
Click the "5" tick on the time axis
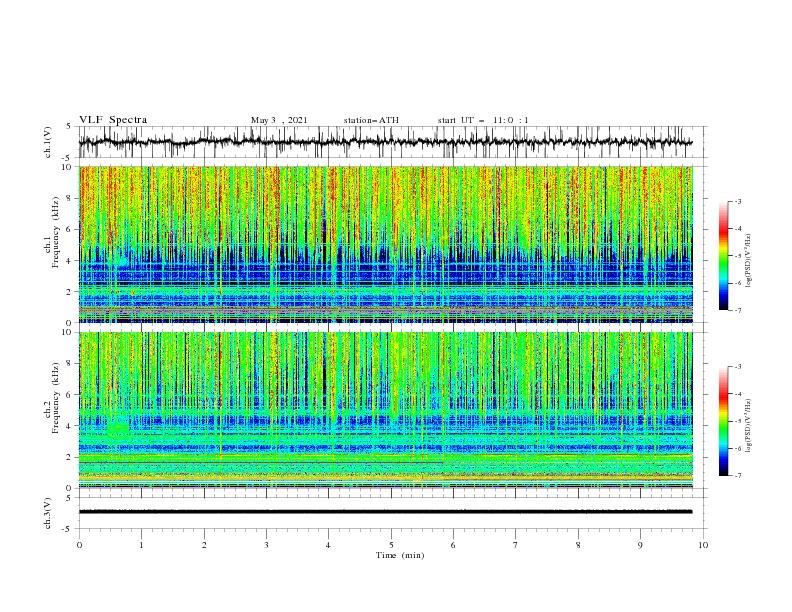pyautogui.click(x=391, y=545)
